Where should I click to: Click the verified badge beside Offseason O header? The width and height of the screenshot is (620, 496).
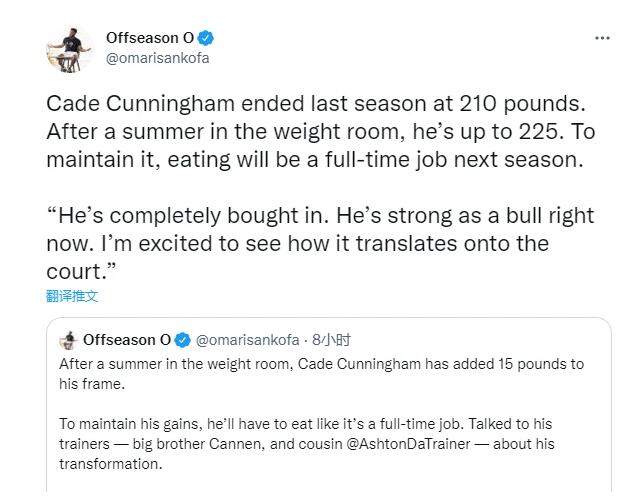[206, 38]
